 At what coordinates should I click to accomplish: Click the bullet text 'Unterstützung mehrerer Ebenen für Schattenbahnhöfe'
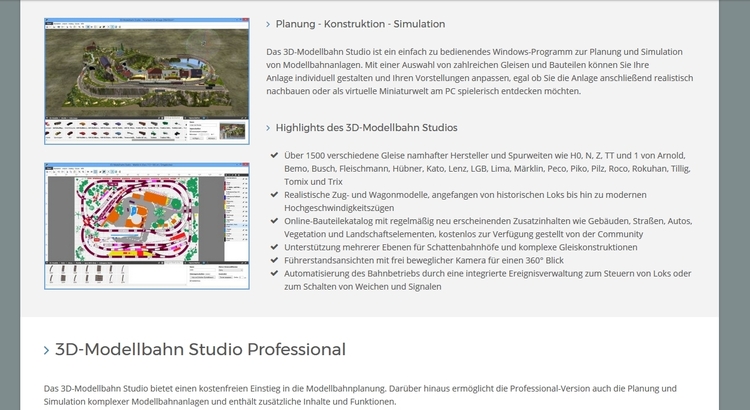pyautogui.click(x=461, y=247)
